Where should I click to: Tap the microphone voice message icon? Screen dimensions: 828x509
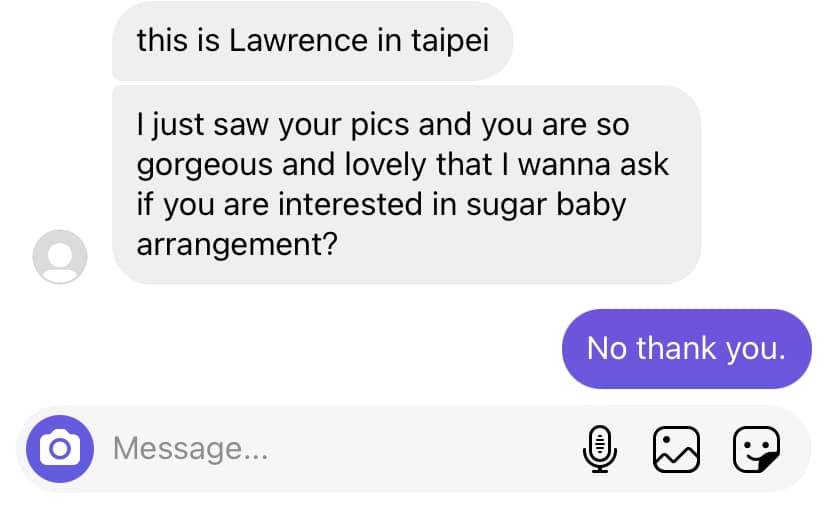point(599,448)
